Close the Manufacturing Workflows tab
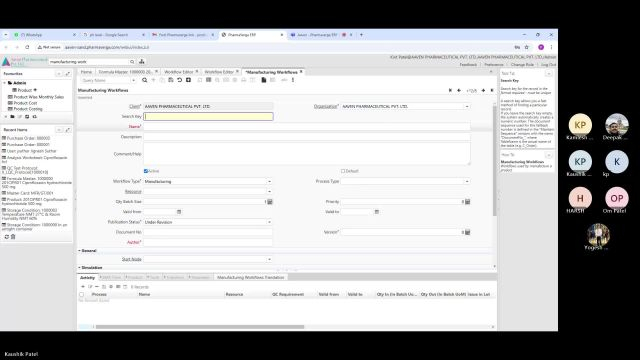Image resolution: width=640 pixels, height=360 pixels. click(x=301, y=72)
